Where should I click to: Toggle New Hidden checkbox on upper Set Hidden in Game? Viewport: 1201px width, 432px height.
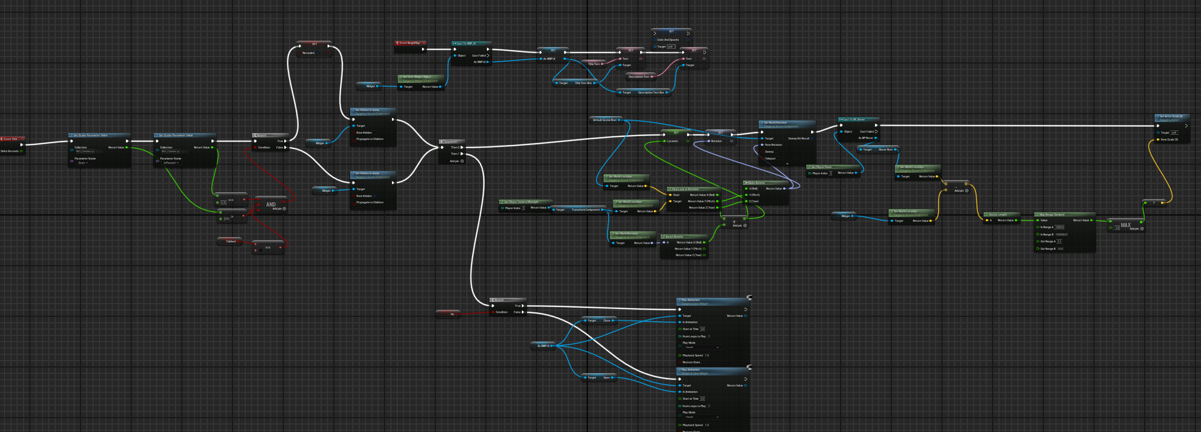coord(357,132)
